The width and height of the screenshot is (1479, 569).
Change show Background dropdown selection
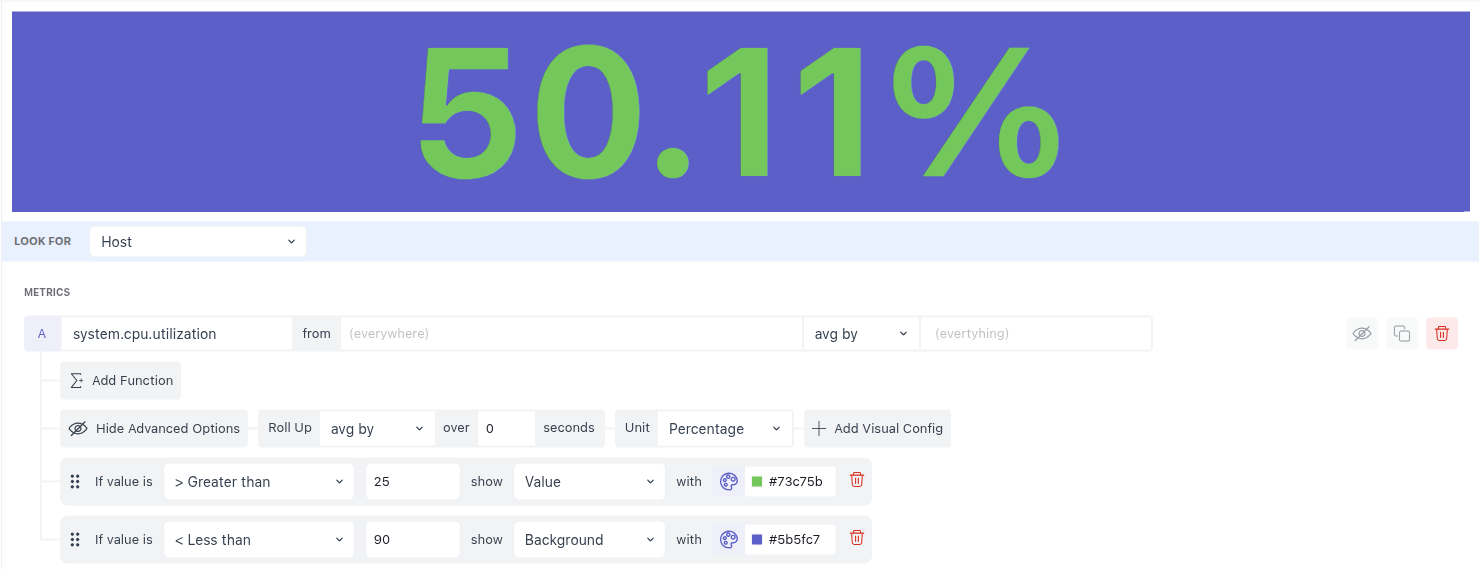(x=589, y=540)
